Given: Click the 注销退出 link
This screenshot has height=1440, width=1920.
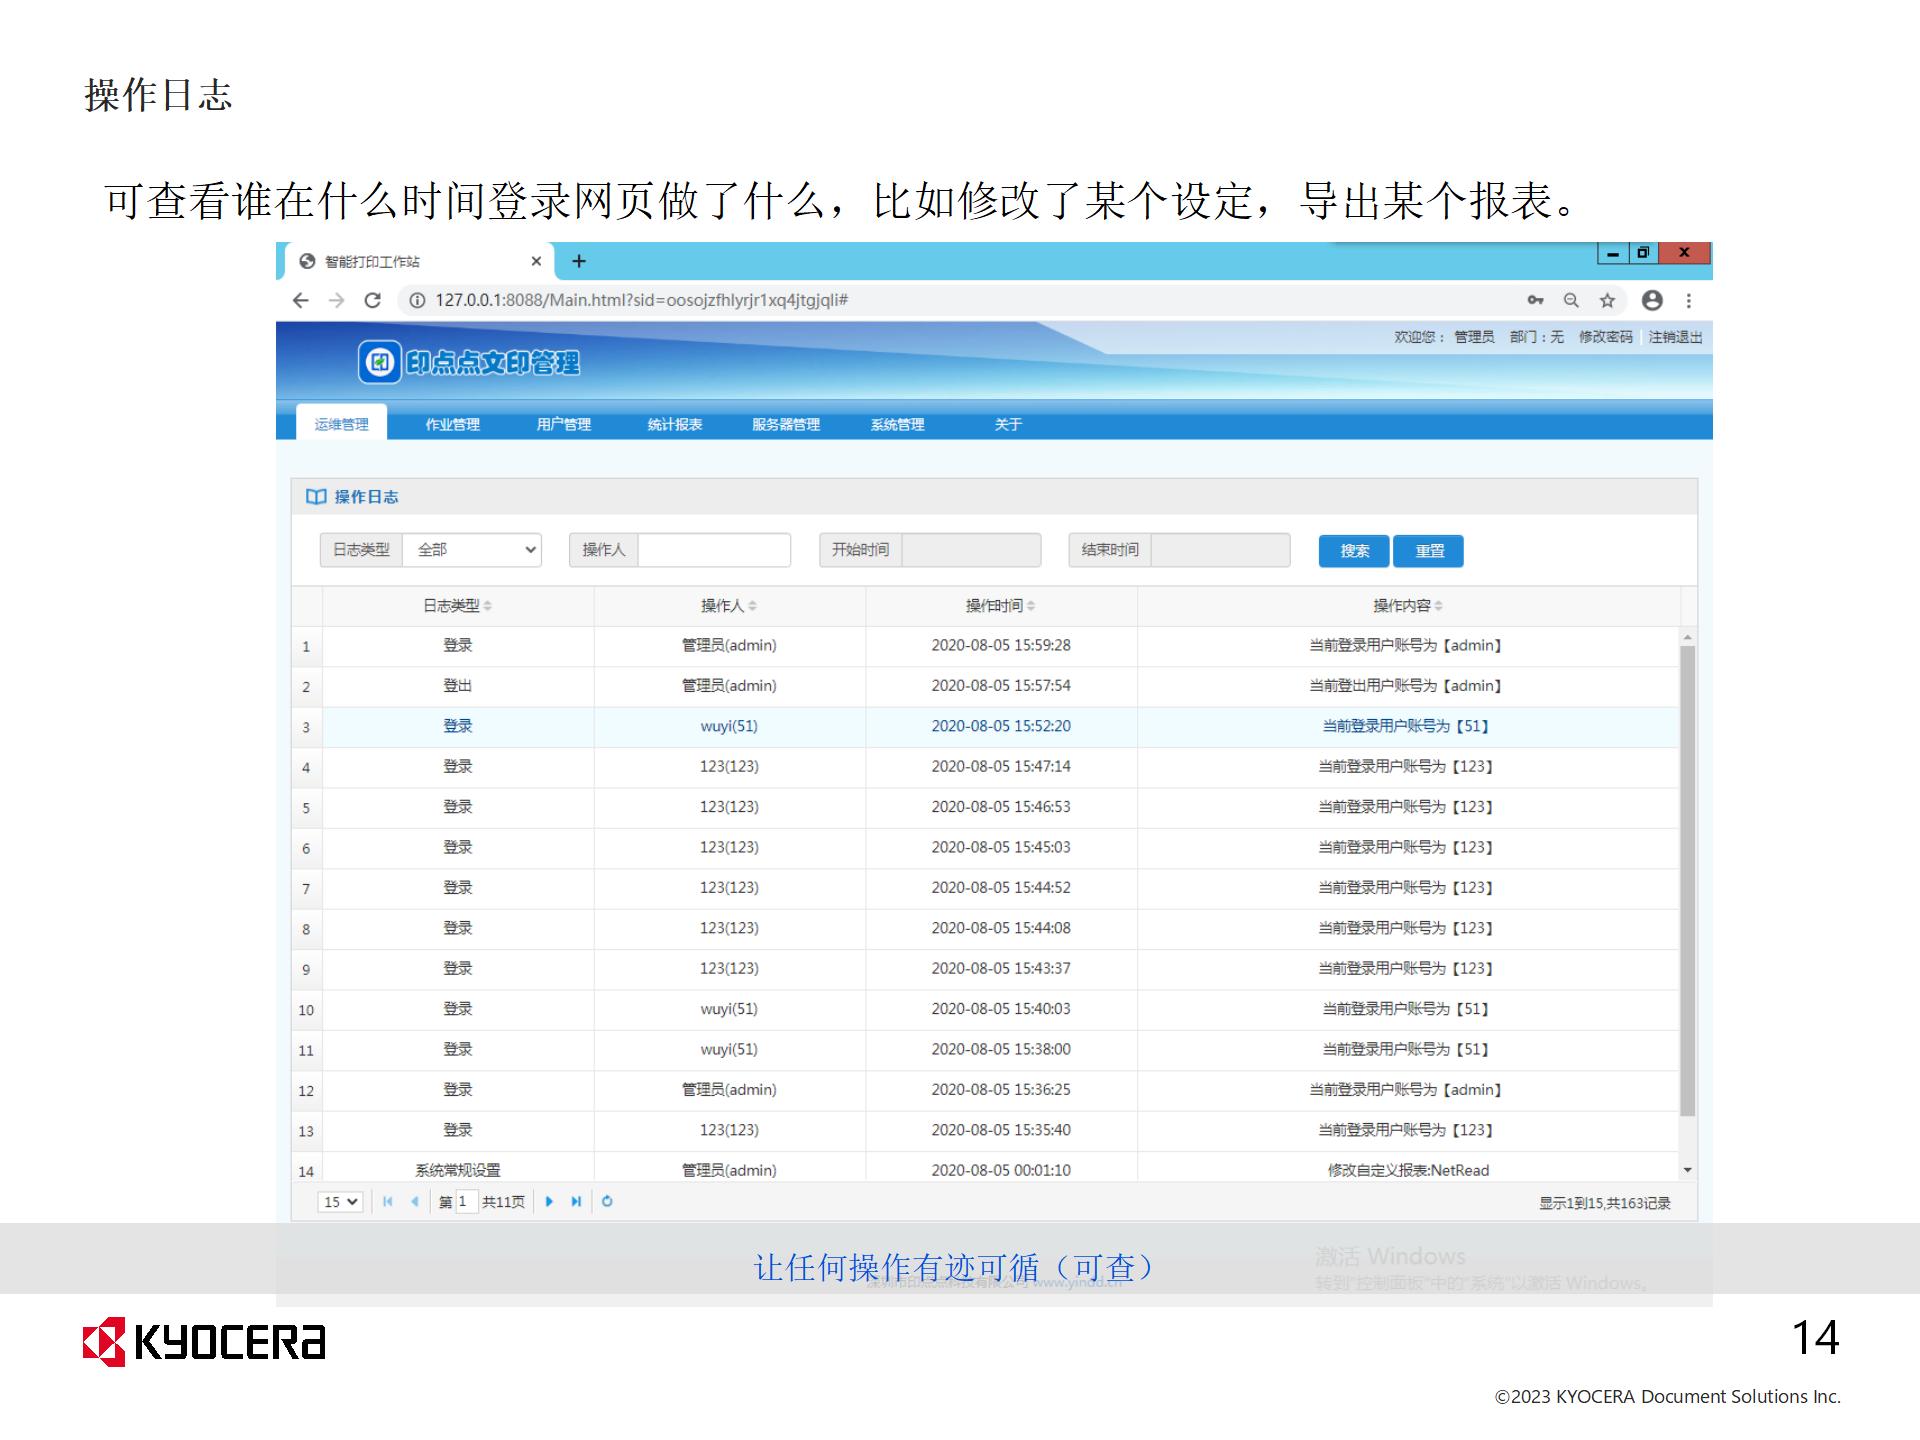Looking at the screenshot, I should pos(1675,337).
